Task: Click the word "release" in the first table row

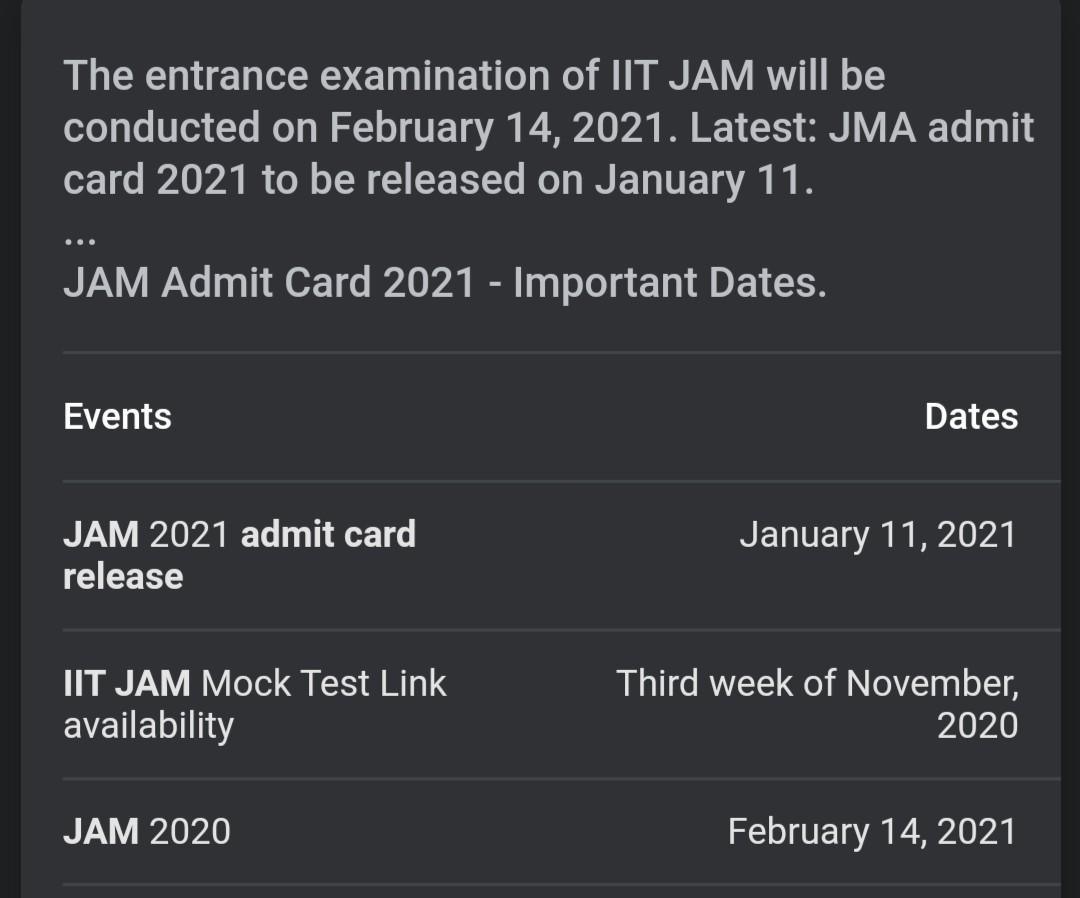Action: pos(123,576)
